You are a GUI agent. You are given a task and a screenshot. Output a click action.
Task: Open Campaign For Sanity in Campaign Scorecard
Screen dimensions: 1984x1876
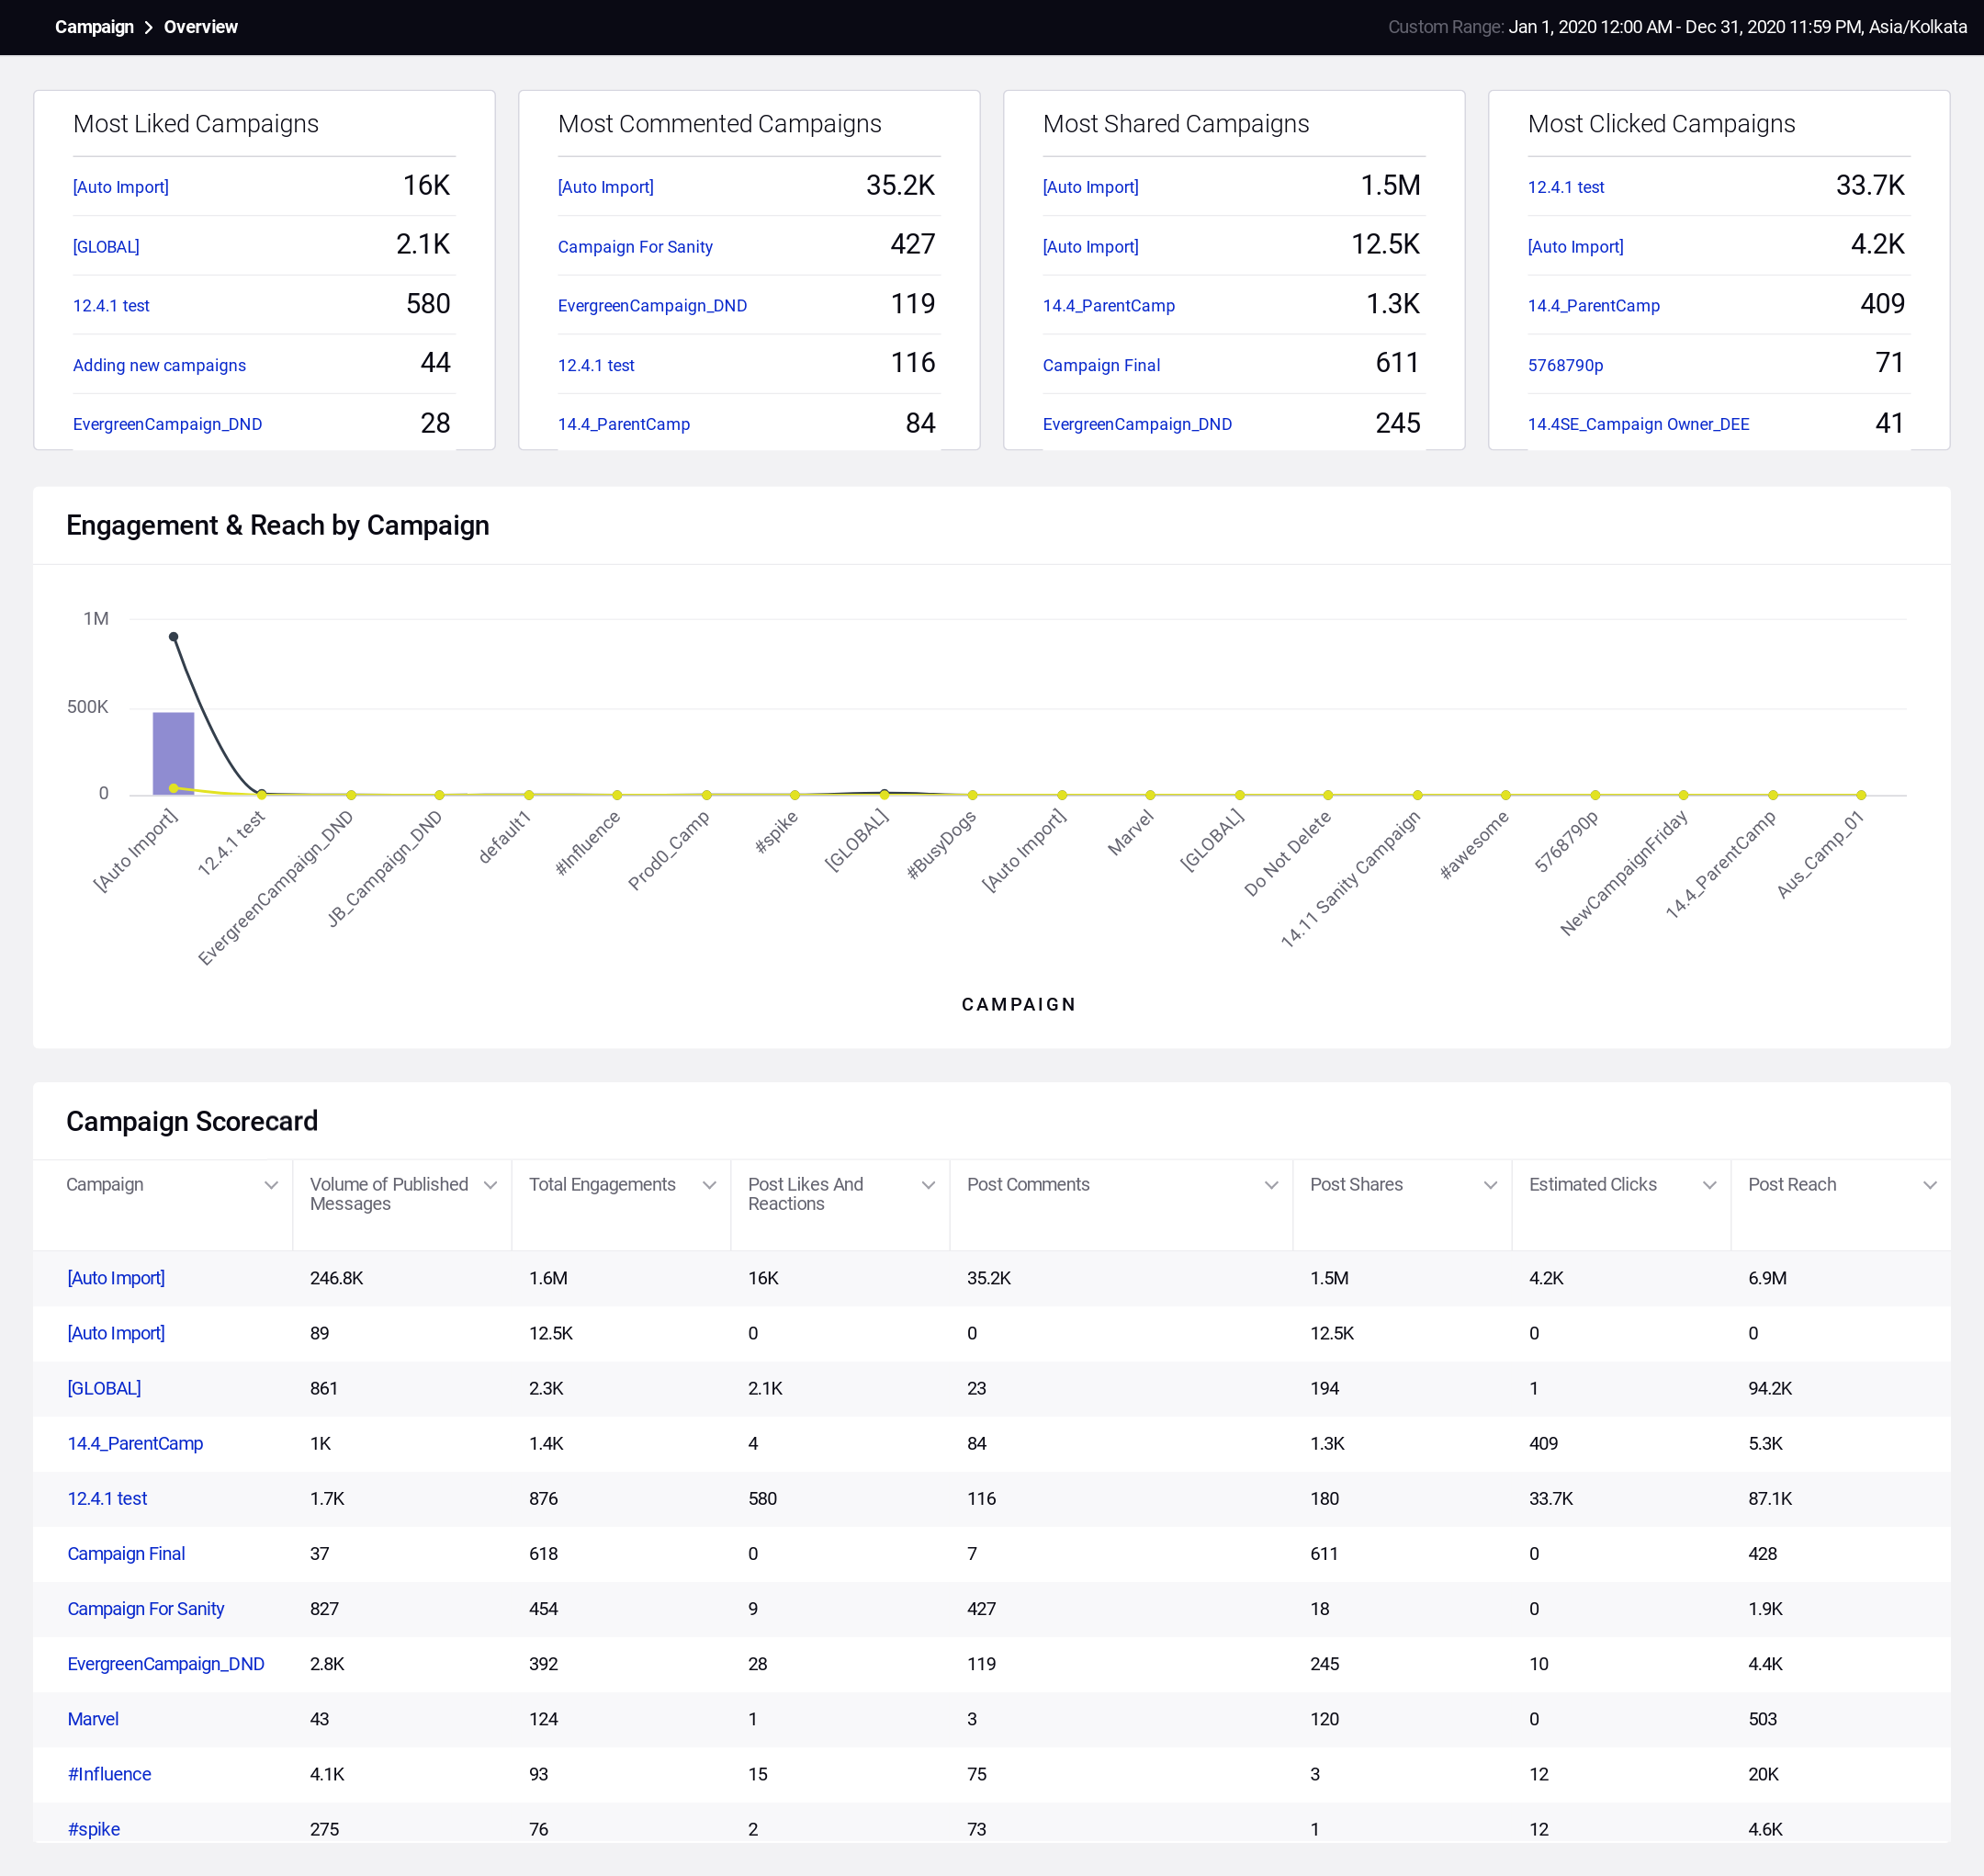pyautogui.click(x=146, y=1608)
